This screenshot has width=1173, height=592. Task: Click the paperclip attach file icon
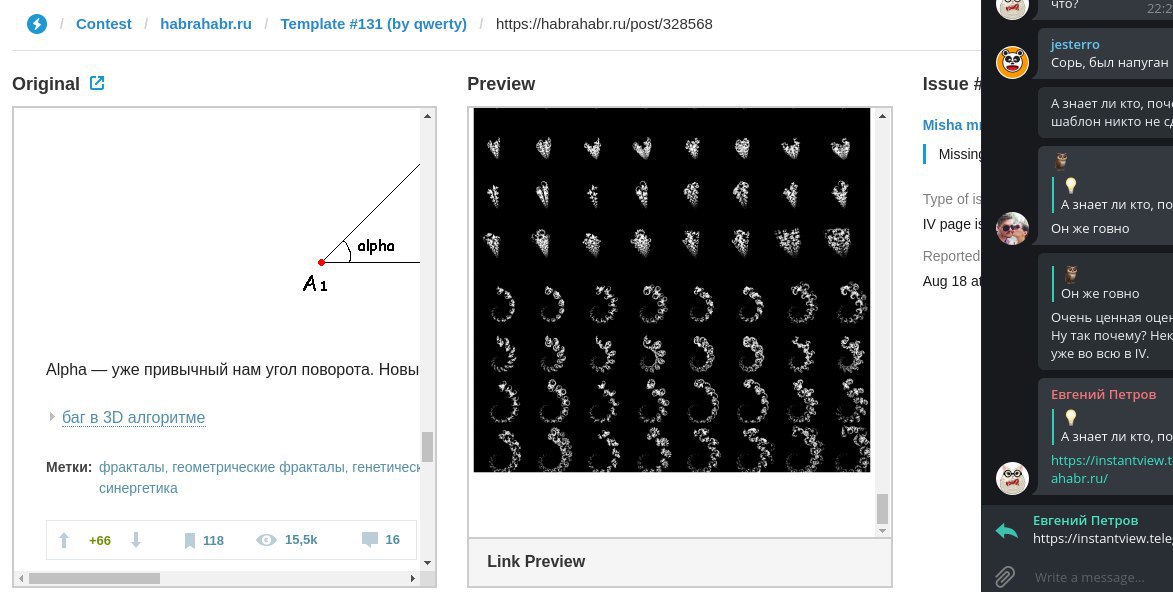point(1005,576)
